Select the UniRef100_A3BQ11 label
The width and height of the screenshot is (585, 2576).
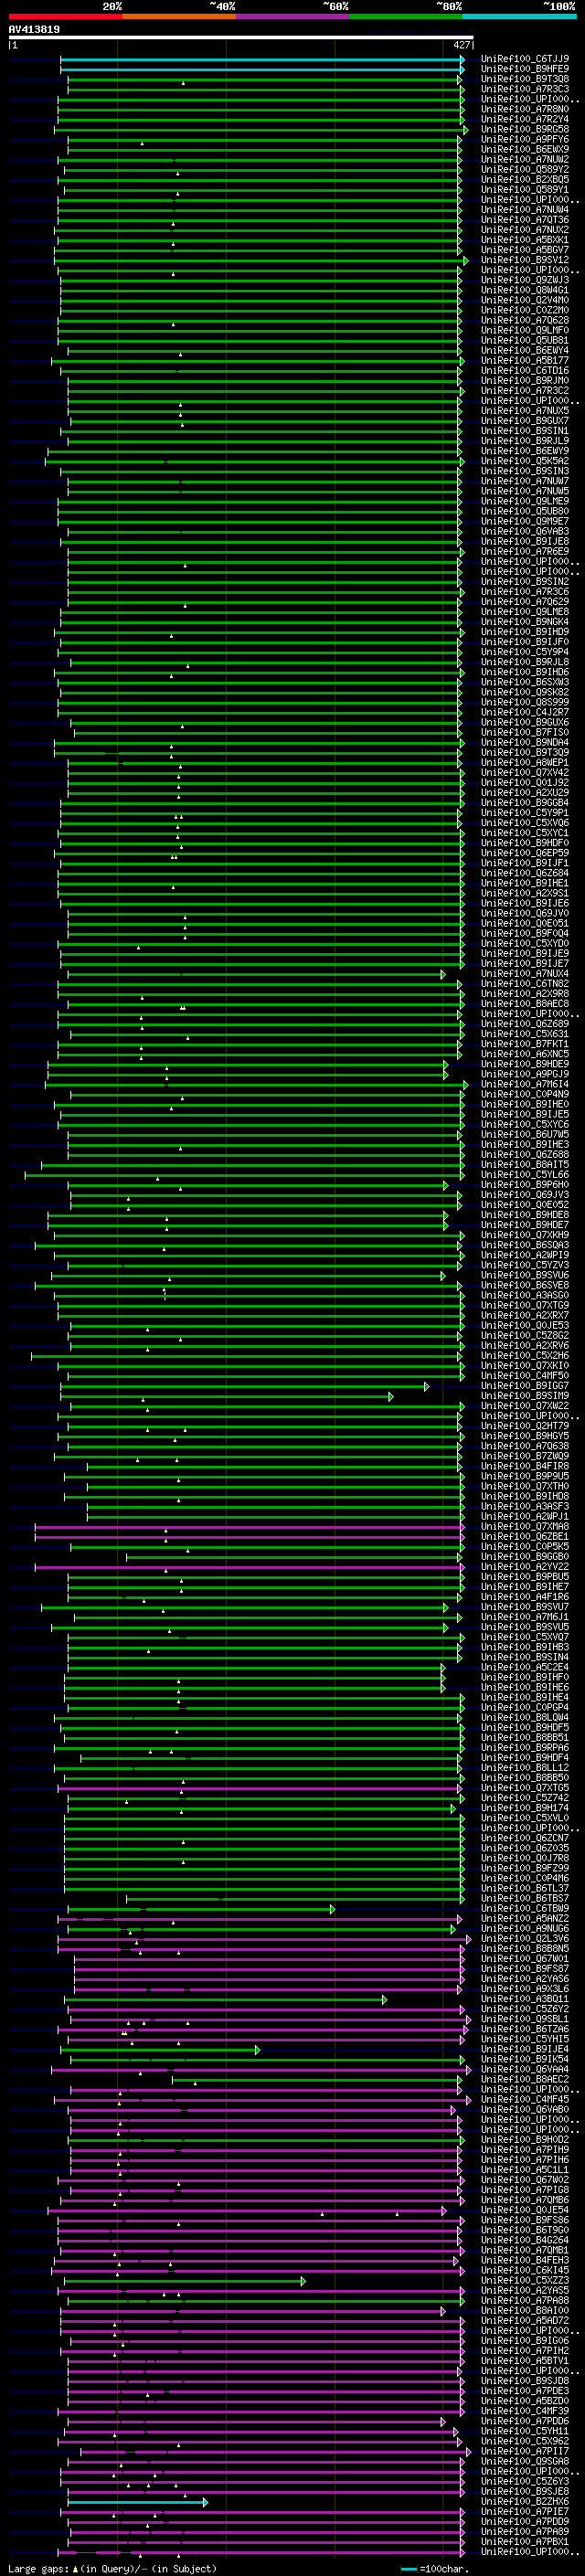pos(524,2000)
